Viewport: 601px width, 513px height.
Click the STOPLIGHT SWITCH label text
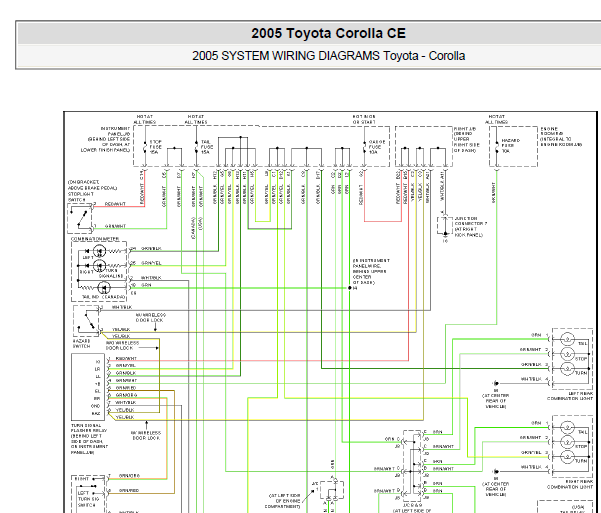[92, 191]
